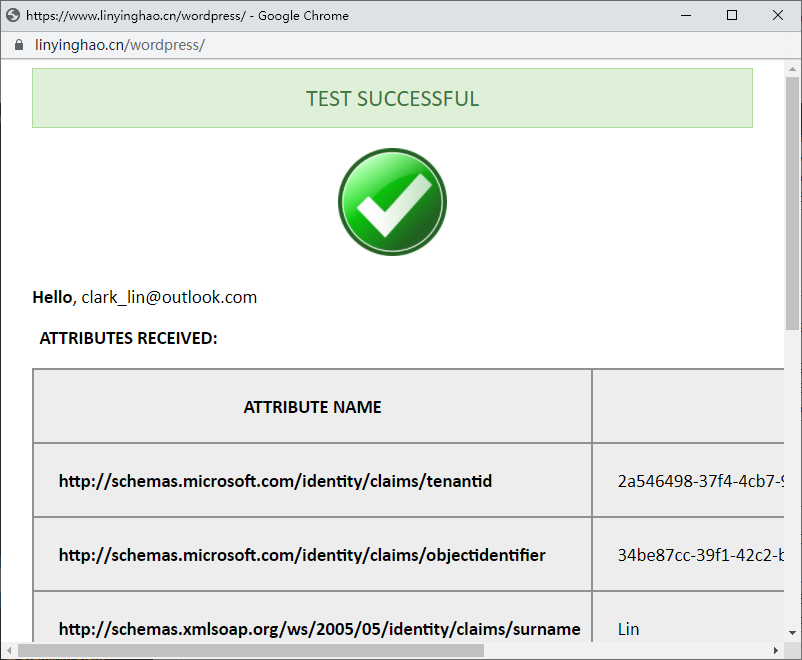The image size is (802, 660).
Task: Click the surname value Lin
Action: (628, 629)
